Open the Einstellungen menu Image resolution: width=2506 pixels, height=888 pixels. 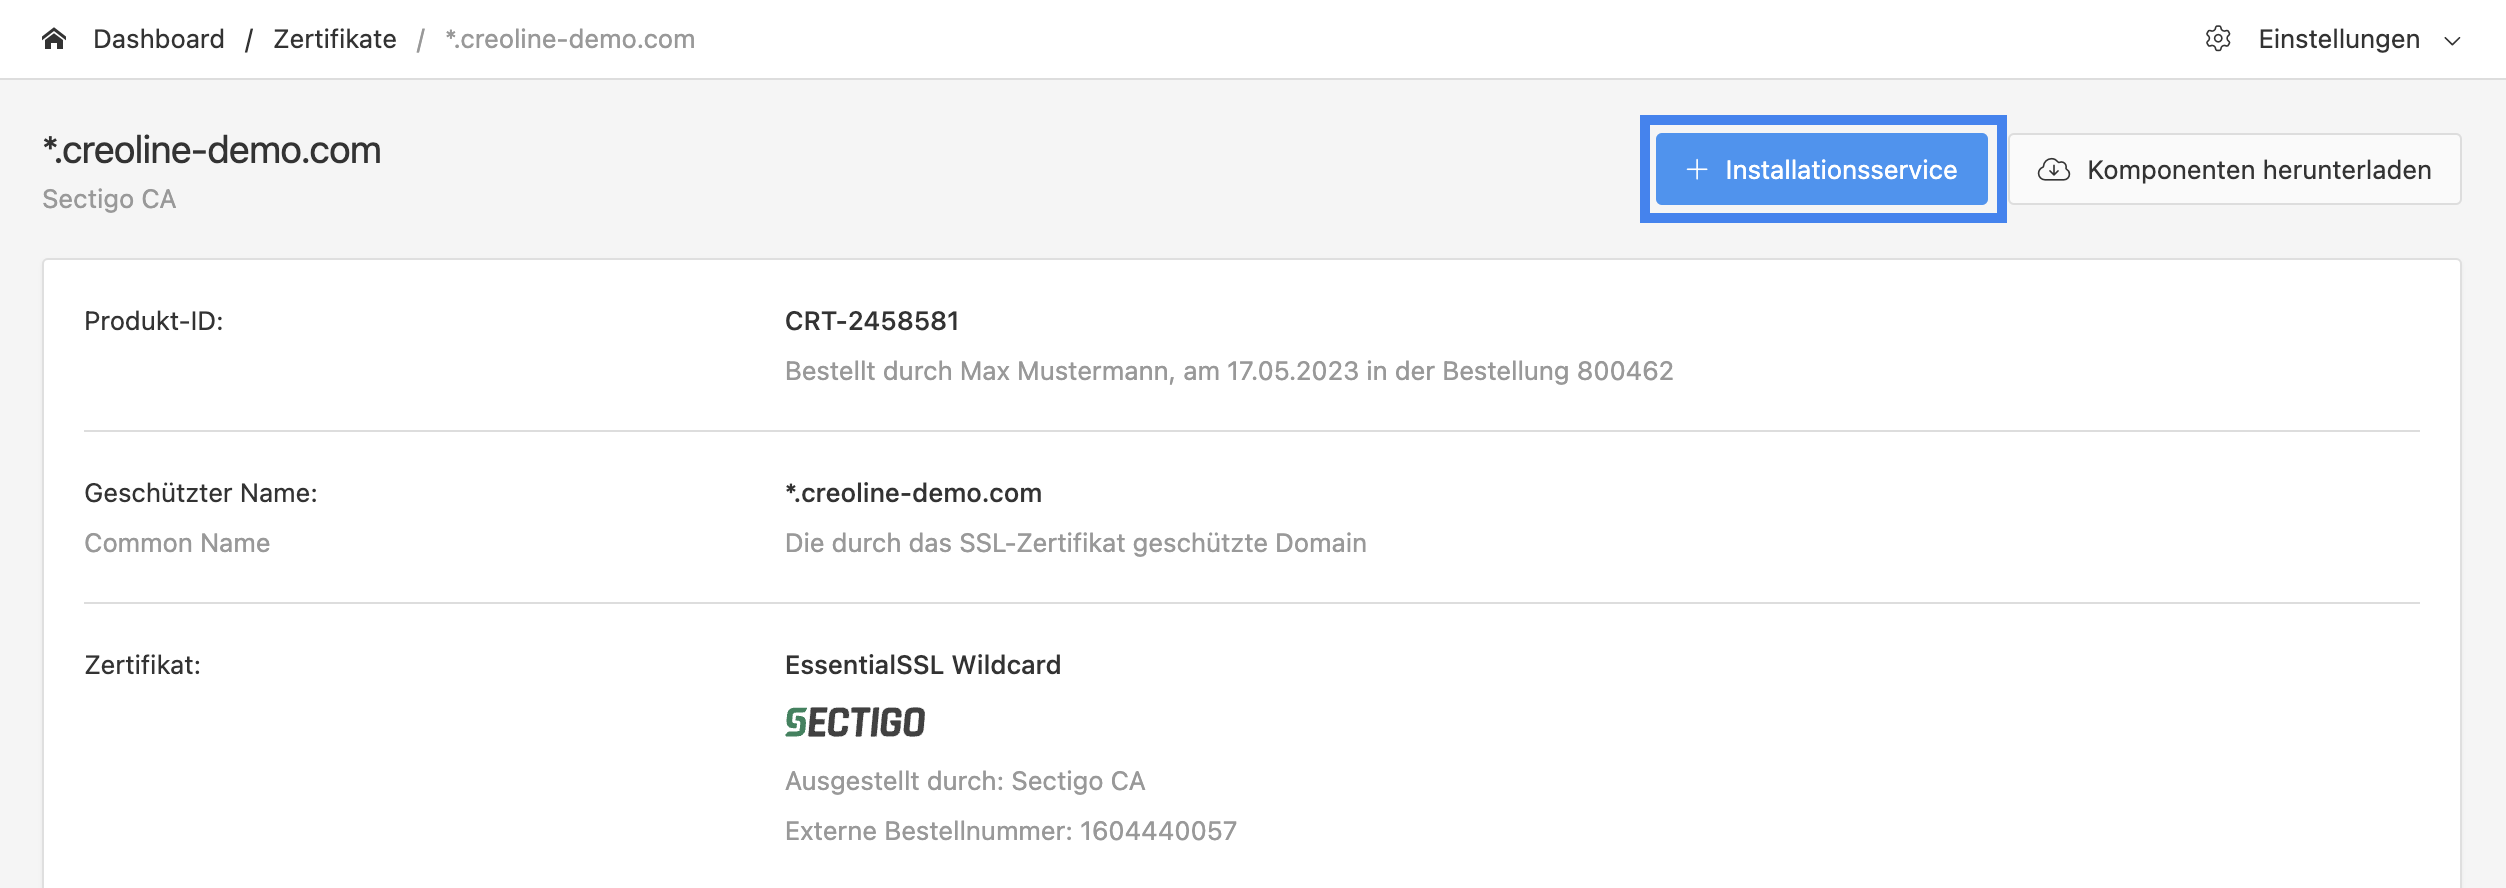pos(2339,39)
